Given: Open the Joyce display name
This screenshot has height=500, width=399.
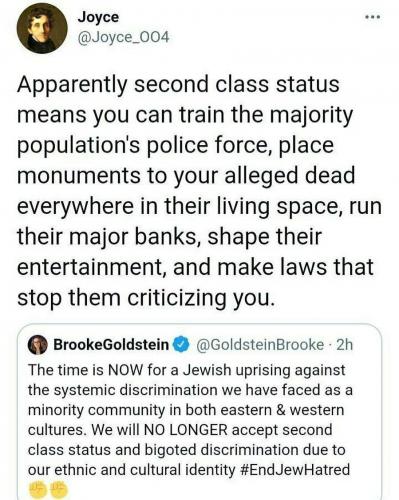Looking at the screenshot, I should tap(98, 17).
